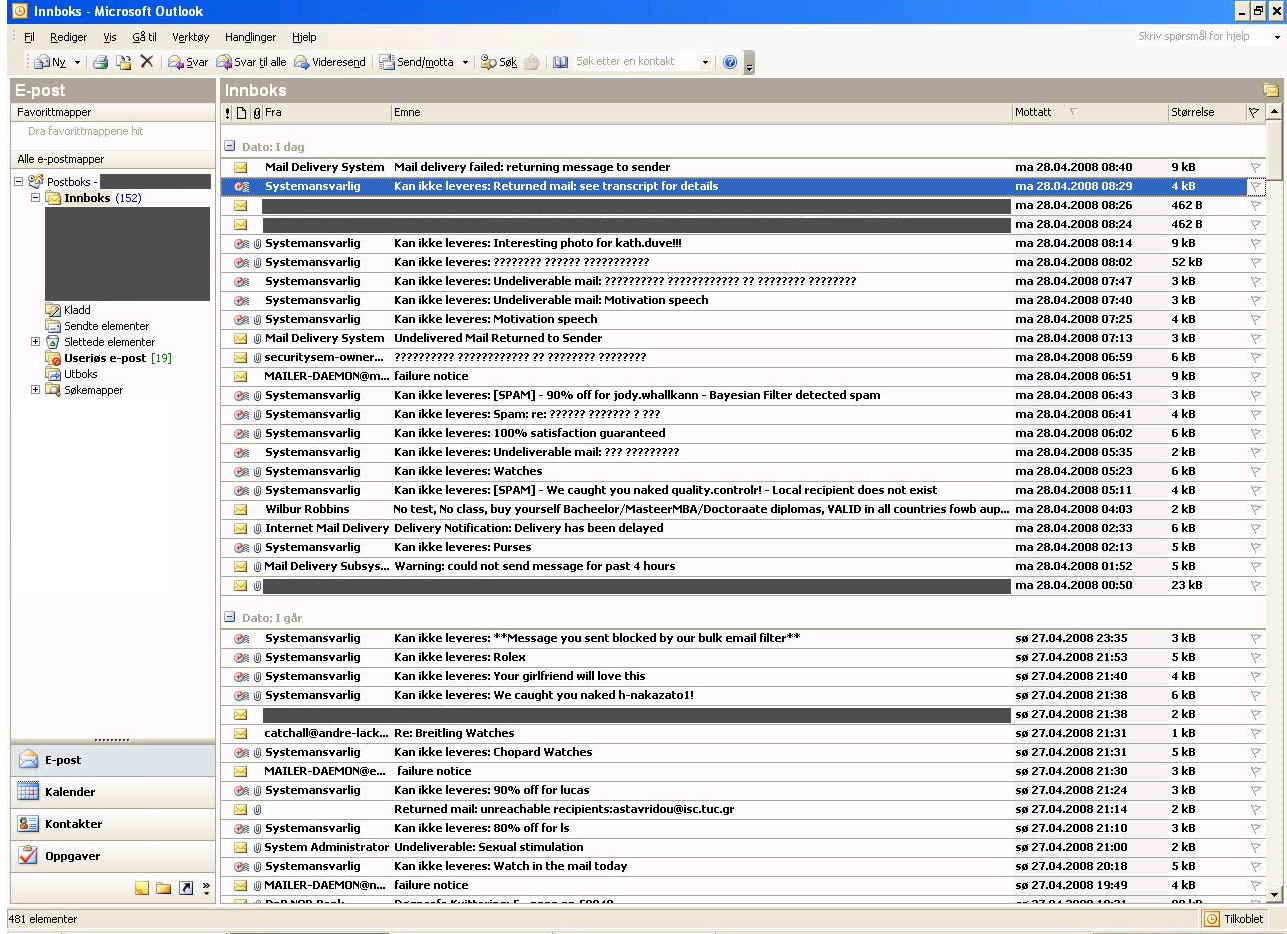Viewport: 1287px width, 934px height.
Task: Click envelope icon of Wilbur Robbins message
Action: pyautogui.click(x=240, y=509)
